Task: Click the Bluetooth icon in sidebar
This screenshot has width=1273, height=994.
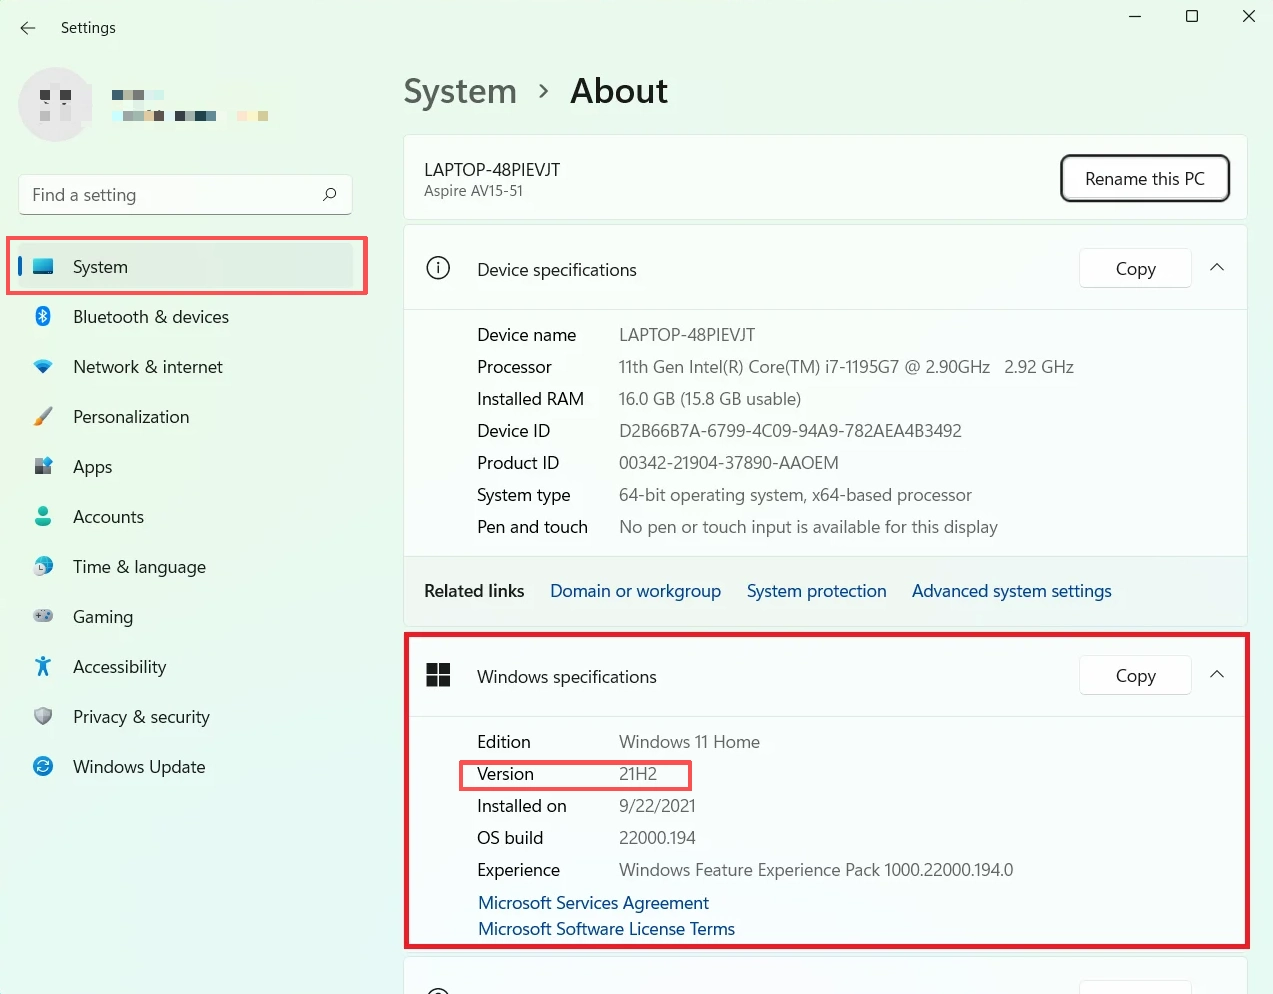Action: coord(43,316)
